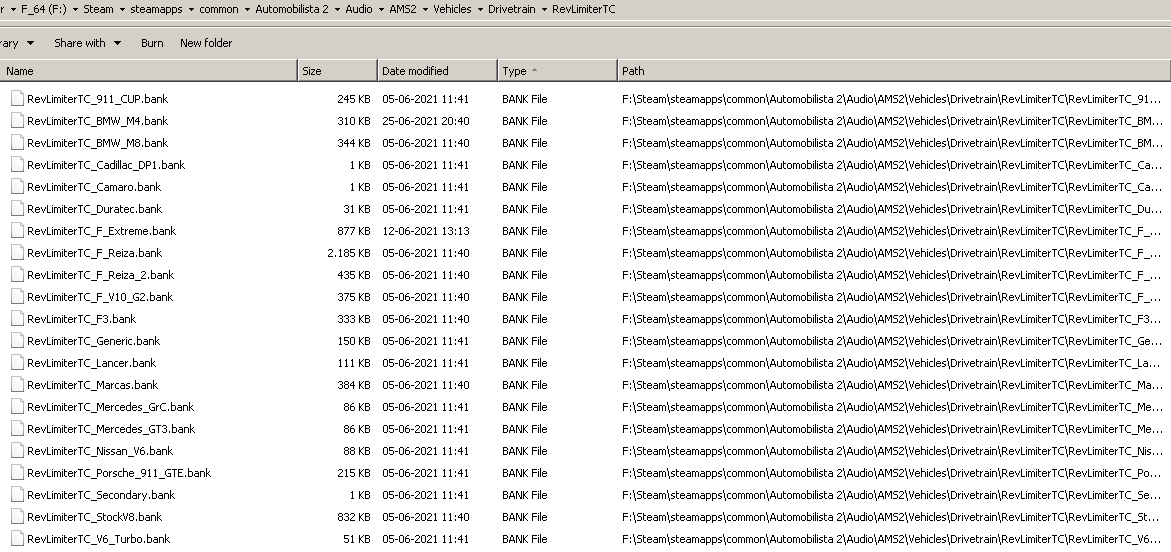Create a New folder from toolbar
Image resolution: width=1171 pixels, height=552 pixels.
[206, 43]
